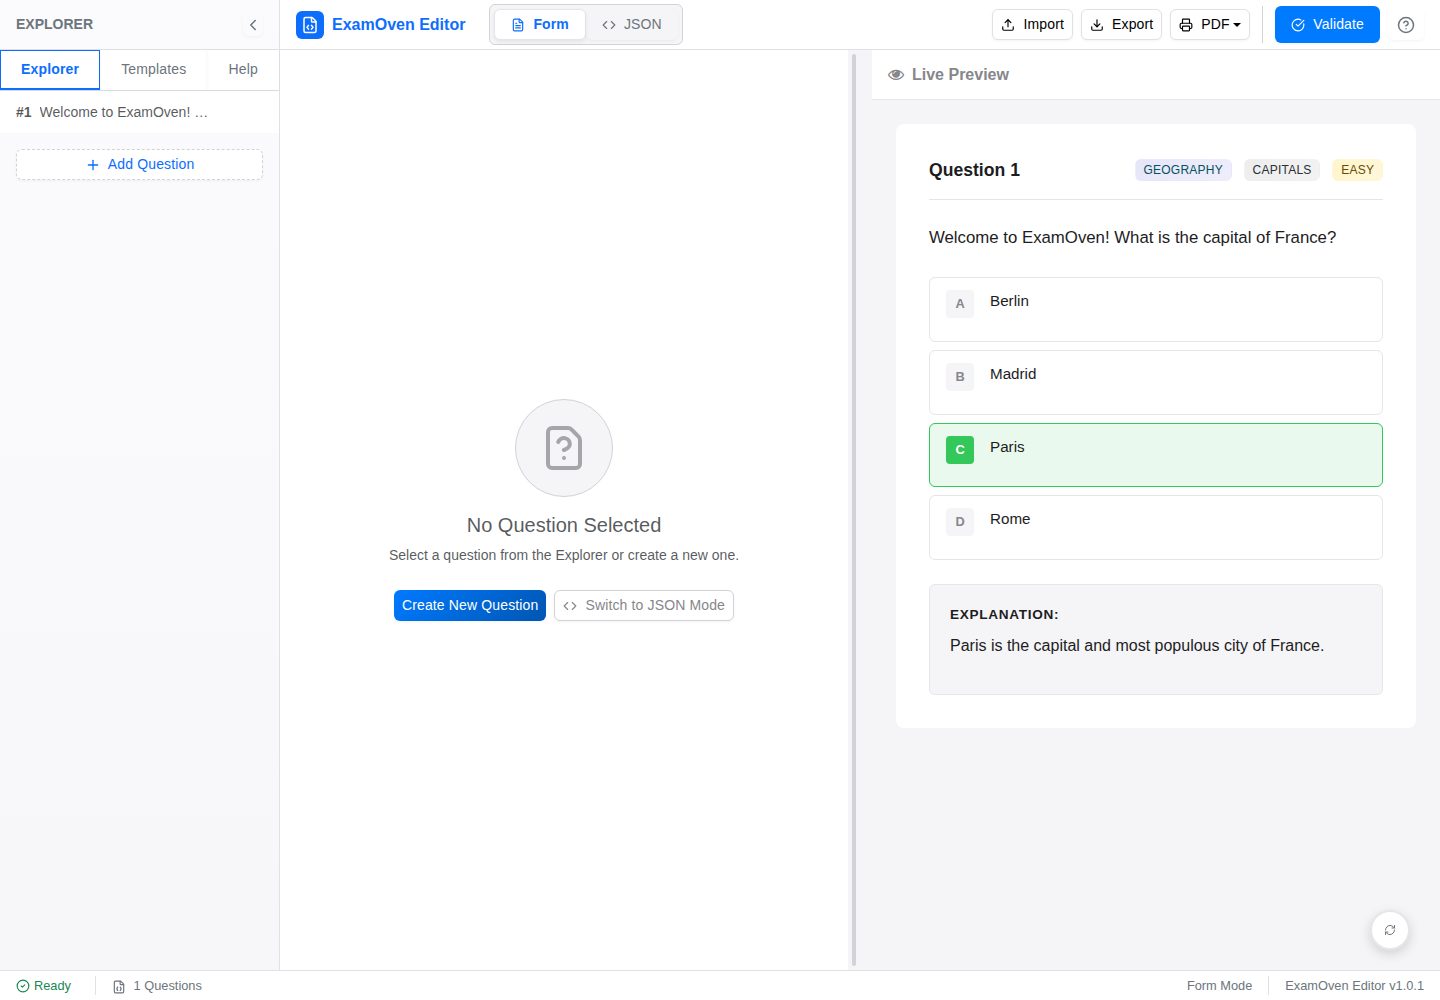Switch to JSON mode toggle
1440x1000 pixels.
(632, 25)
